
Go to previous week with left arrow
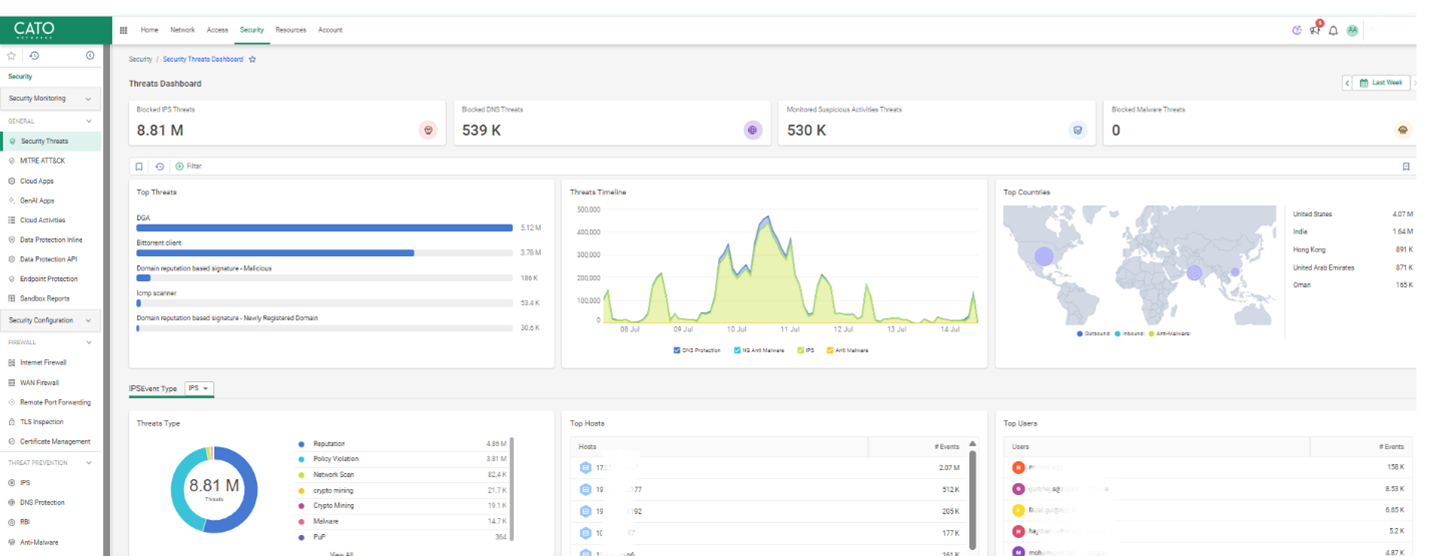pyautogui.click(x=1347, y=83)
